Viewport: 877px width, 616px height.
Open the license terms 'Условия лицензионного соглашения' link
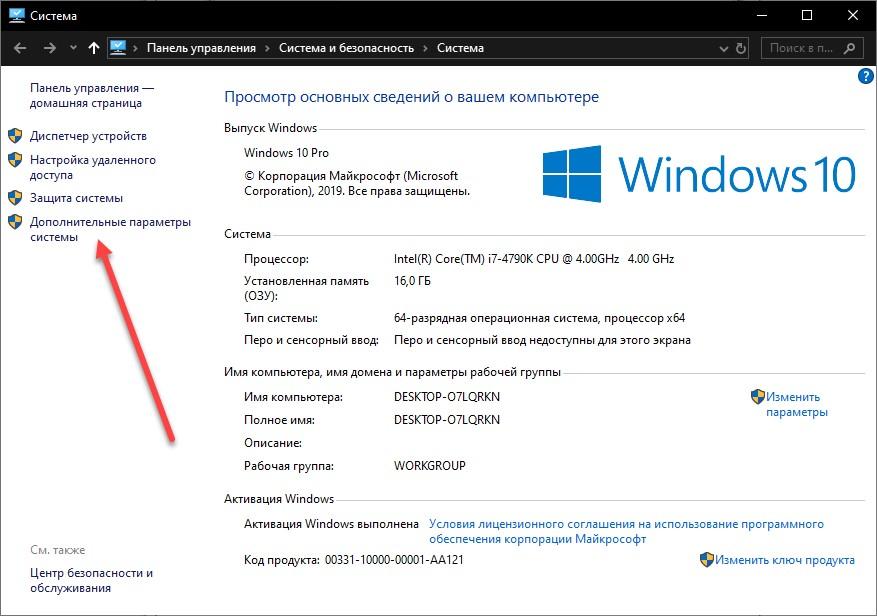pos(626,532)
